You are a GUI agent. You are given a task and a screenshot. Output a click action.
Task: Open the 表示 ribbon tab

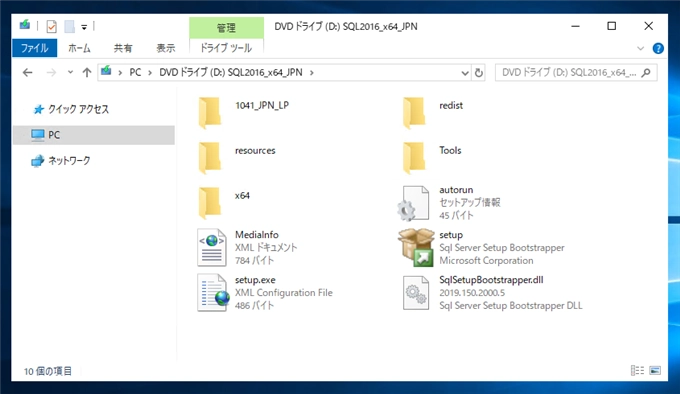pyautogui.click(x=166, y=48)
